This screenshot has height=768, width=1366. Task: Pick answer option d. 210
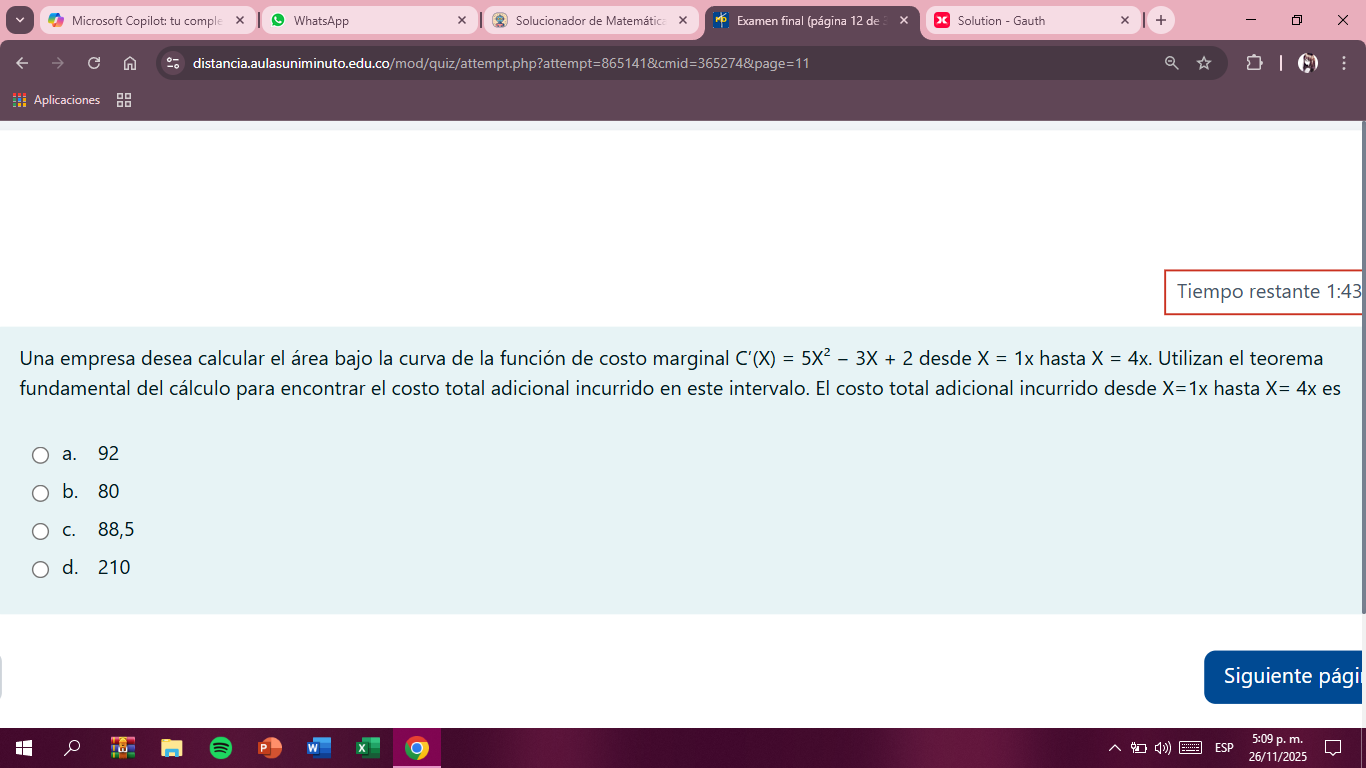[41, 569]
